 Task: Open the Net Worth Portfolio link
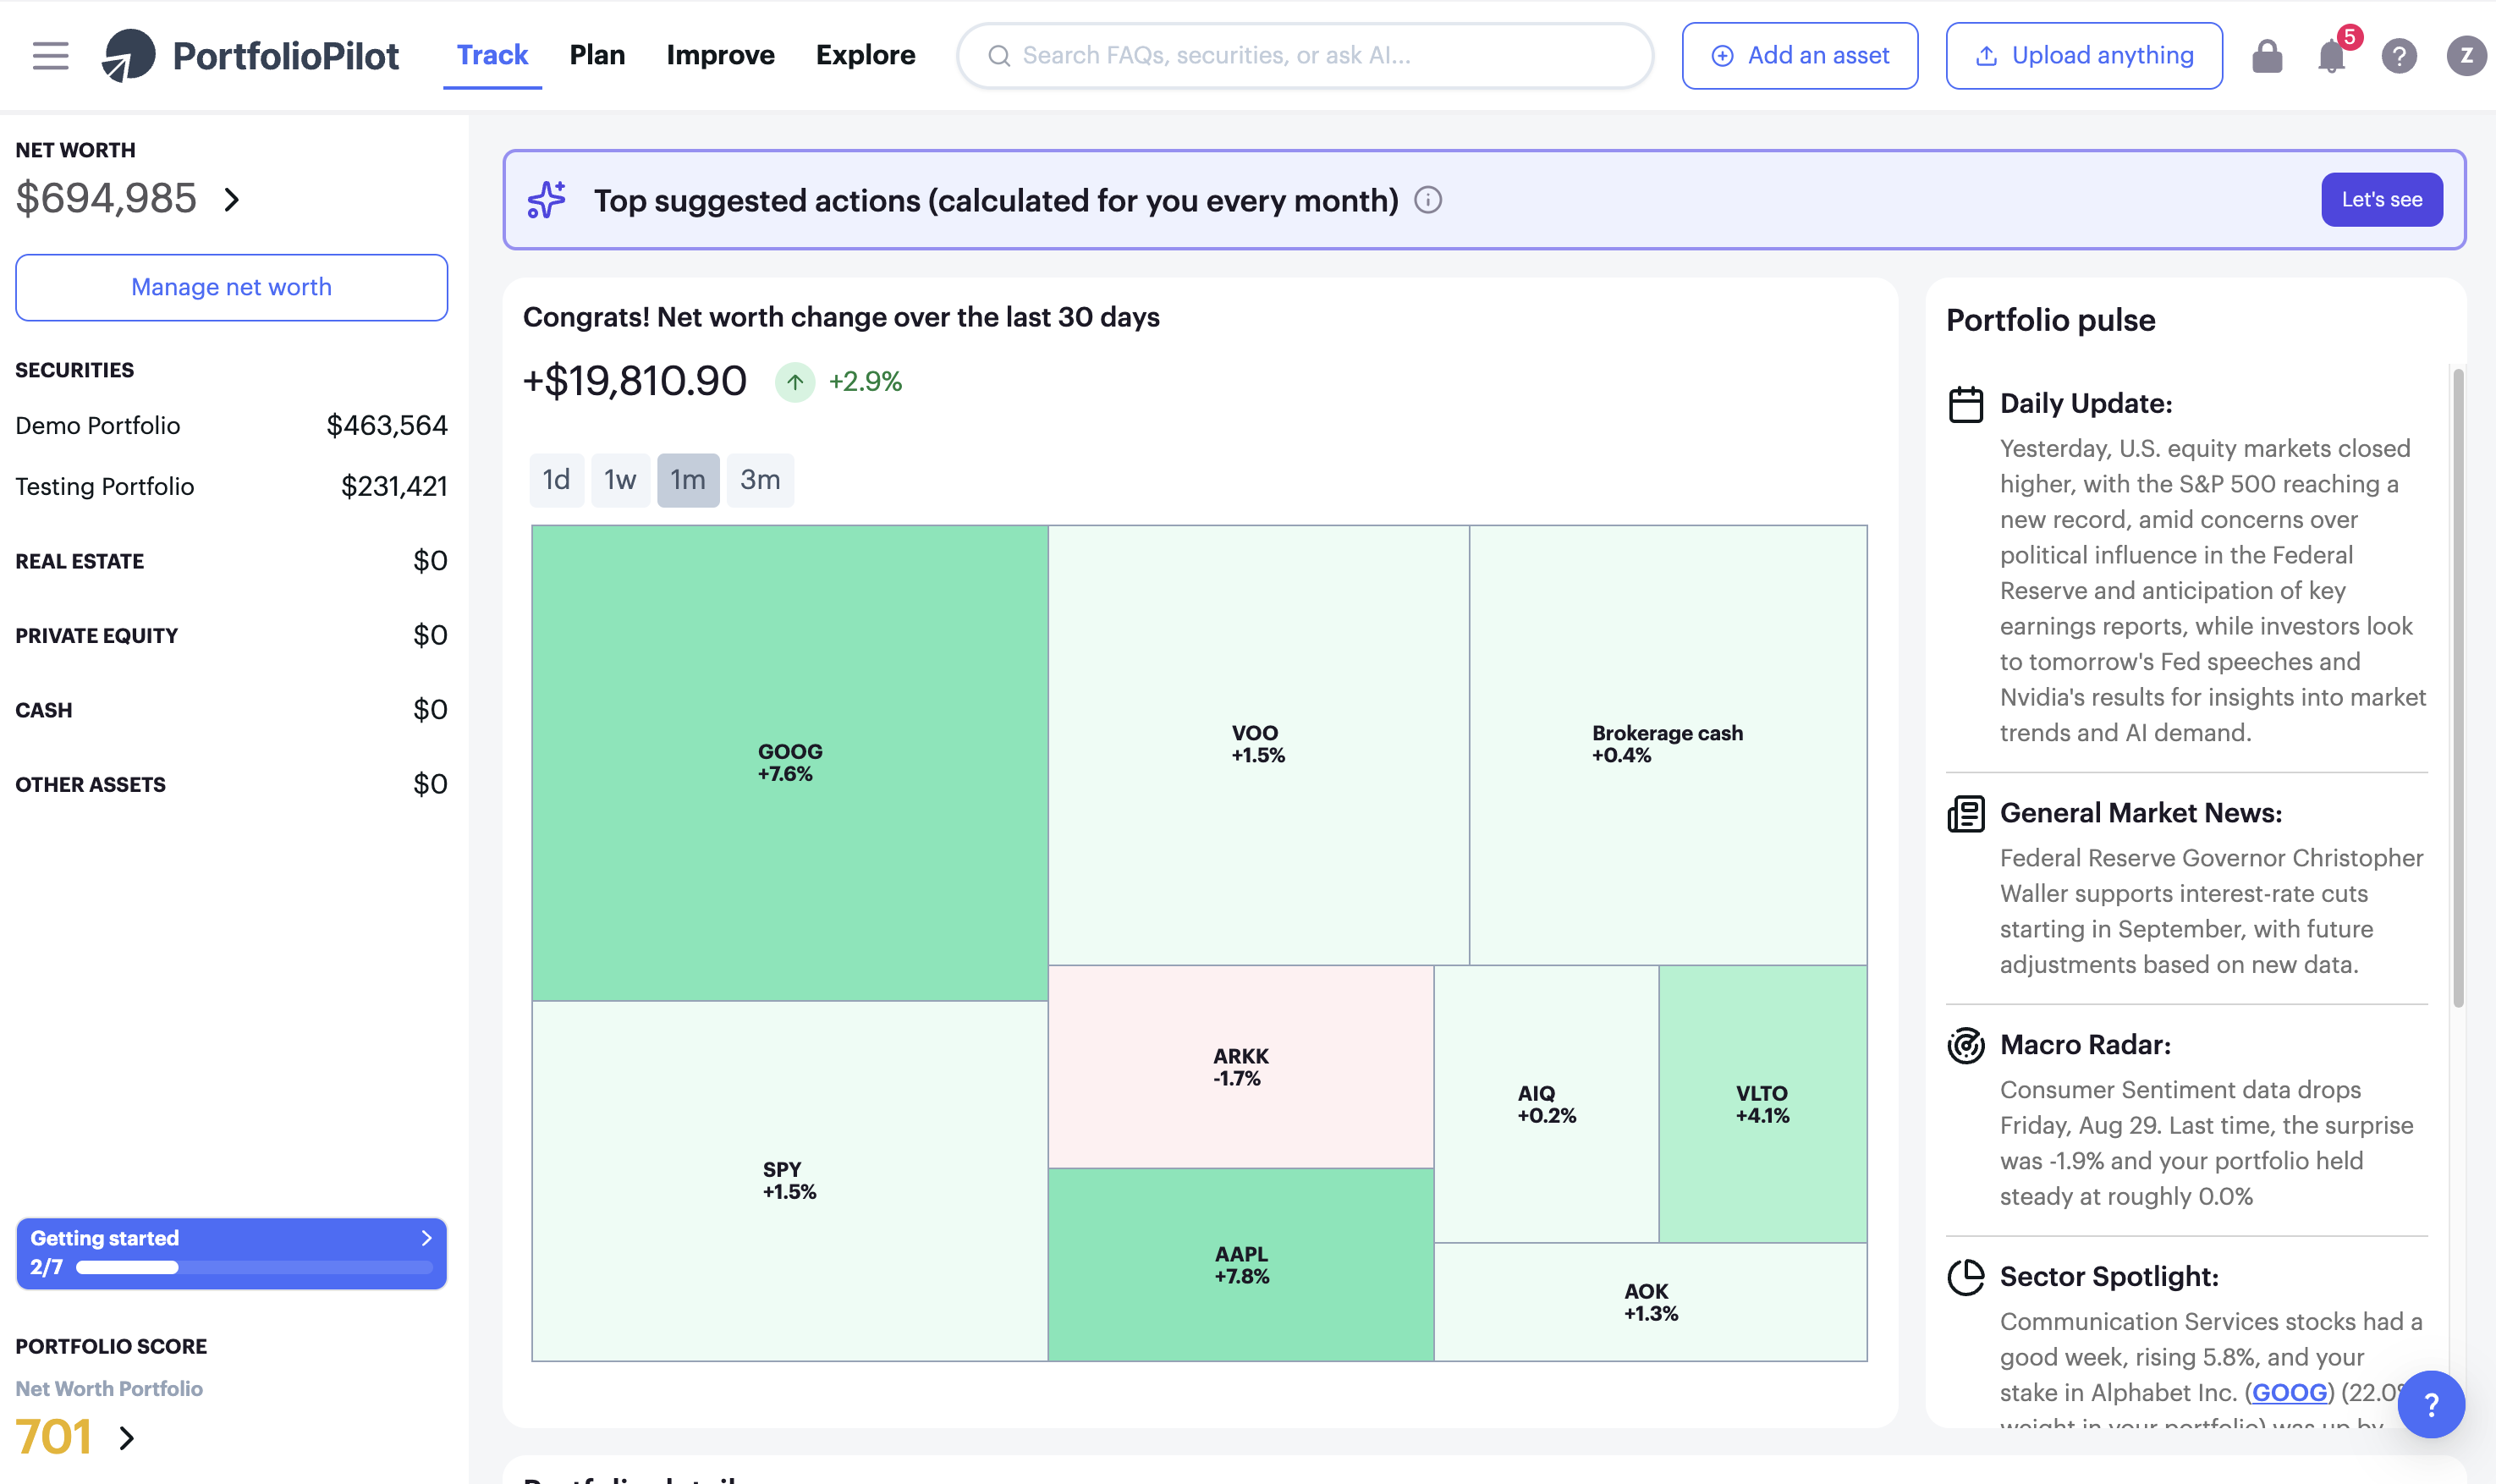click(x=109, y=1389)
